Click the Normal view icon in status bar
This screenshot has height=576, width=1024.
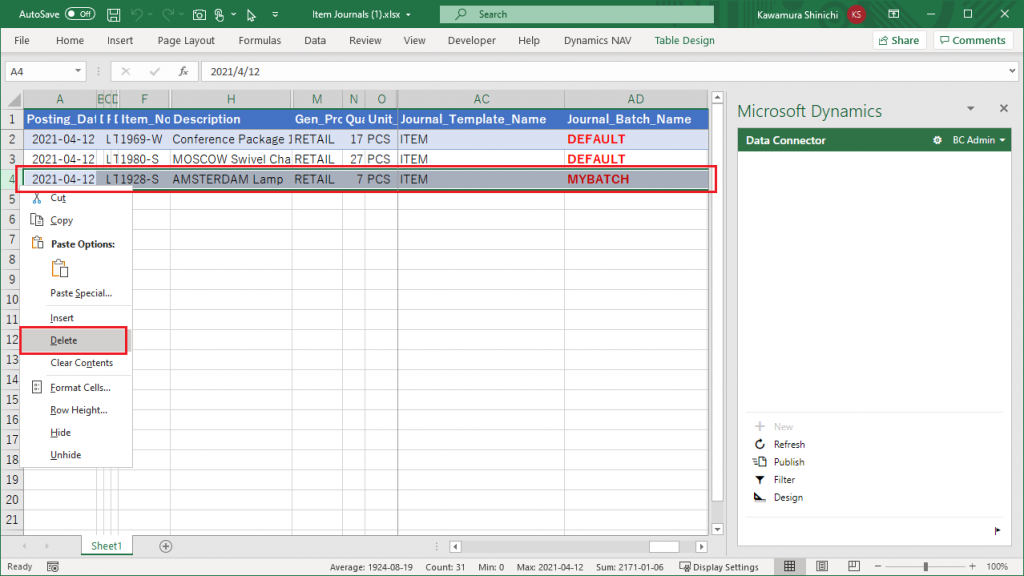point(790,566)
